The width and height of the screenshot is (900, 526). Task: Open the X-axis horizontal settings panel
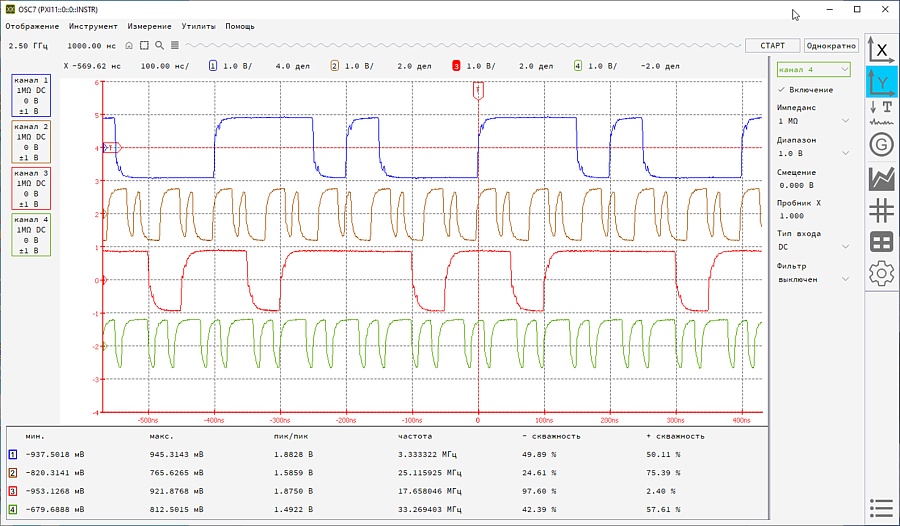point(881,49)
